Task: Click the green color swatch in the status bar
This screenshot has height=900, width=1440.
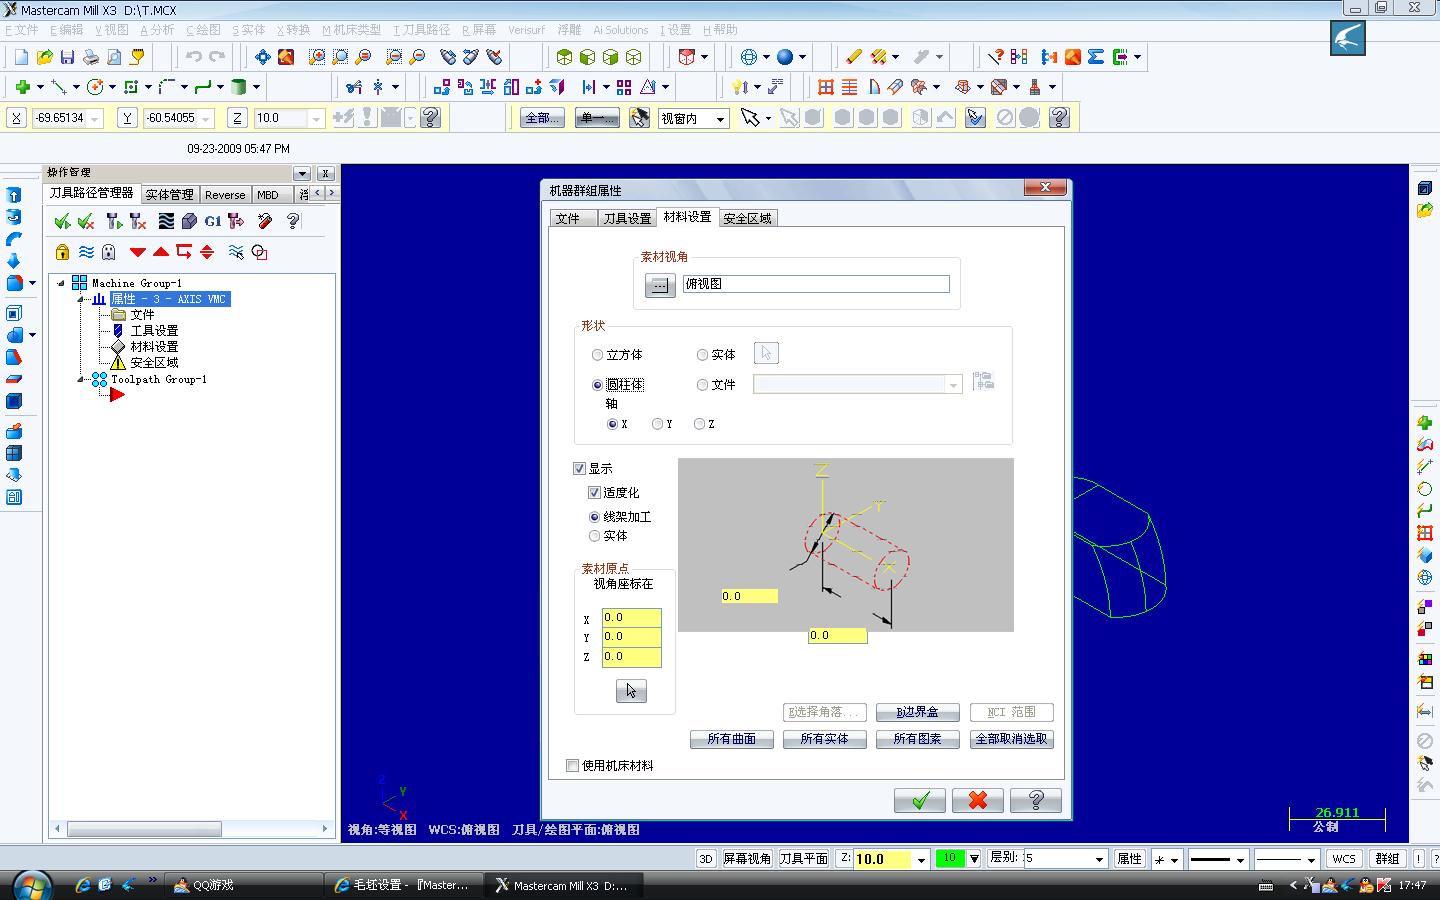Action: (949, 858)
